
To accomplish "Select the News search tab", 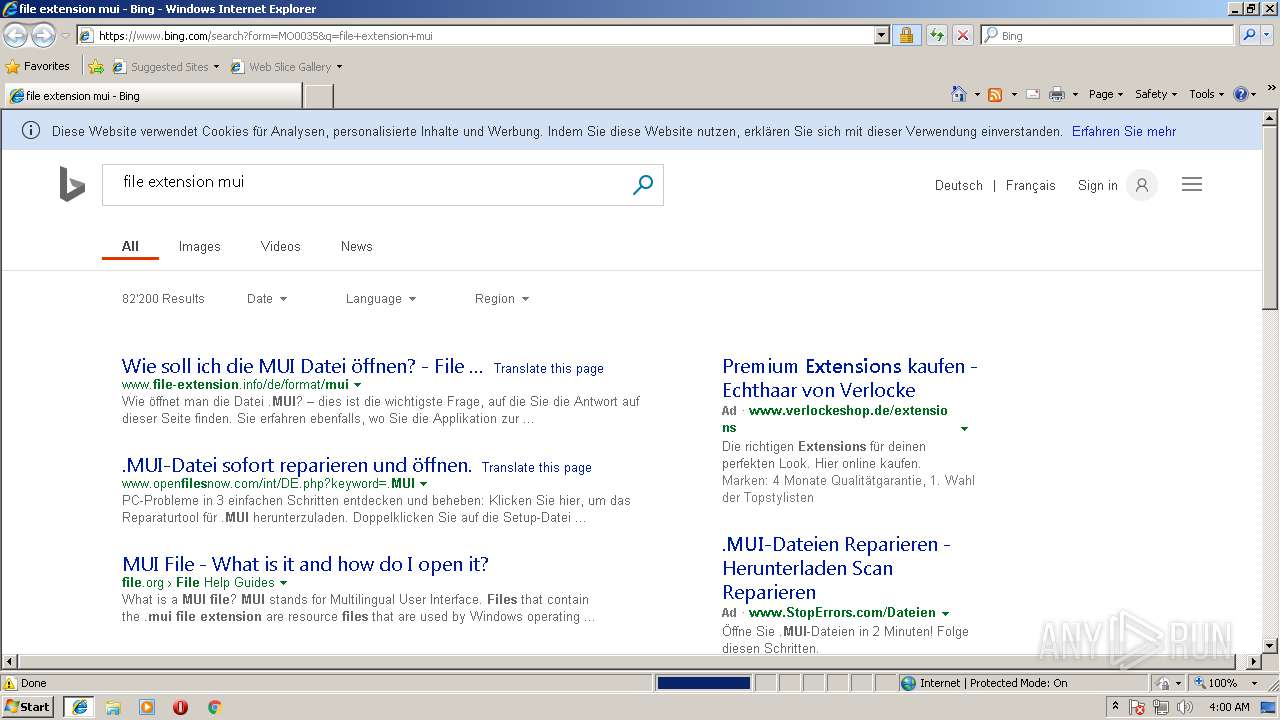I will 356,246.
